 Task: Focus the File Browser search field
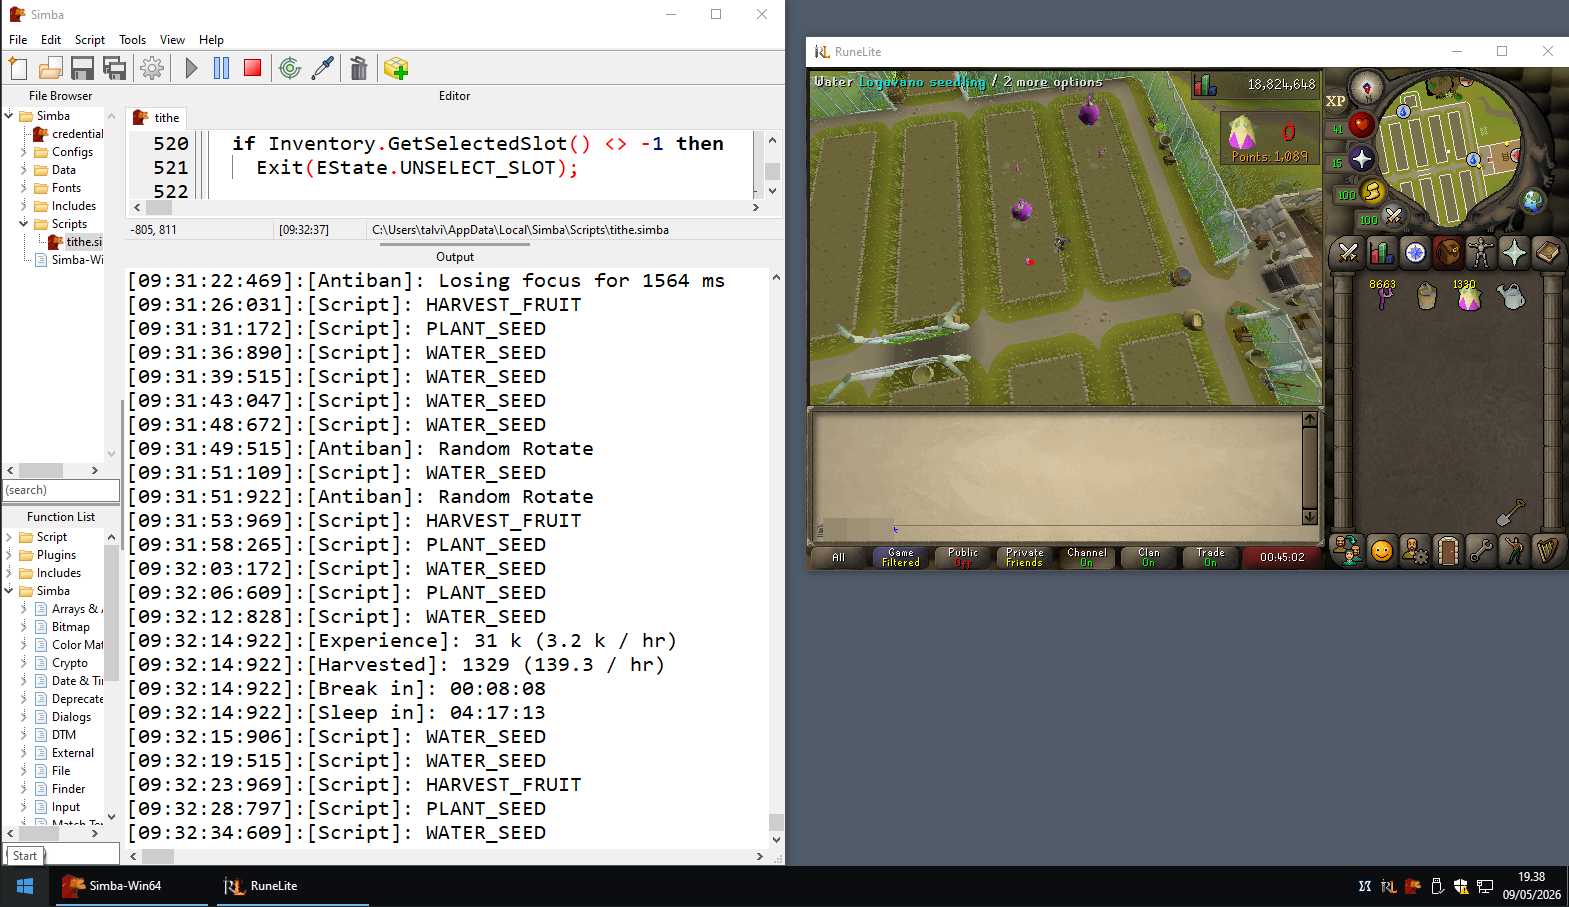click(x=61, y=490)
